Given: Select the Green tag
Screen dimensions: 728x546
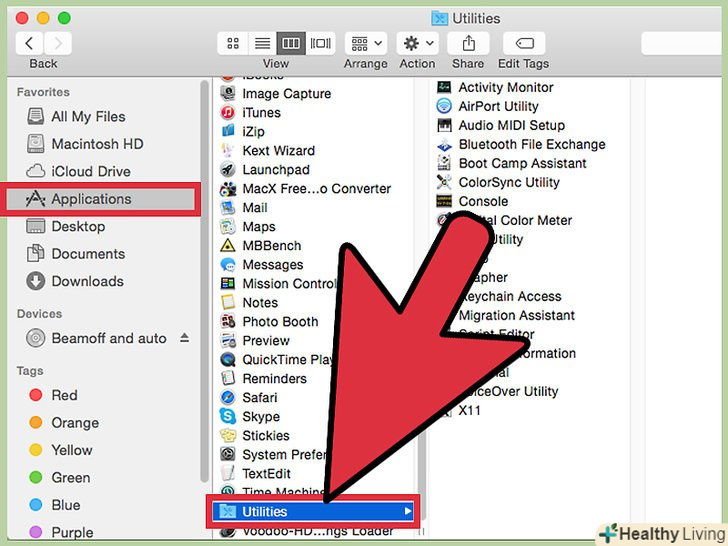Looking at the screenshot, I should [59, 477].
